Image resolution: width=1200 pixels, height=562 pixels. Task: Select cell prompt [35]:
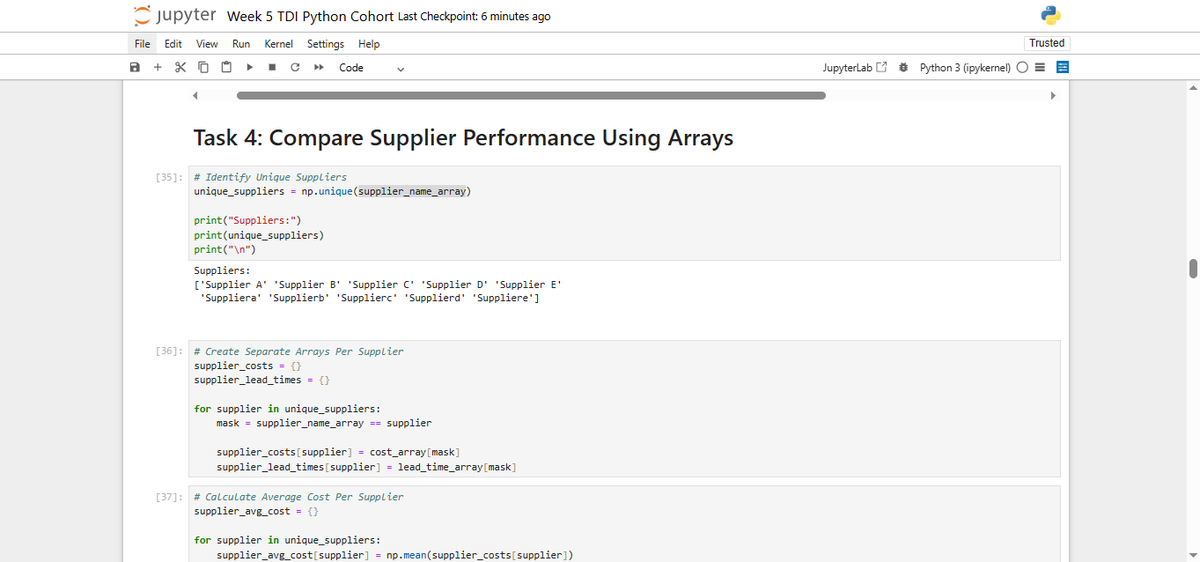point(170,176)
